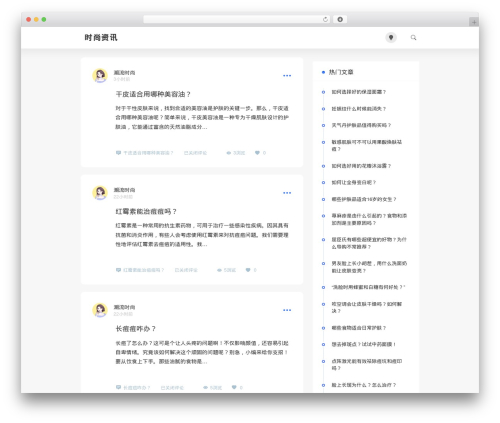Open hot article about 男友脸上长小疙瘩
Viewport: 500px width, 423px height.
click(x=369, y=267)
